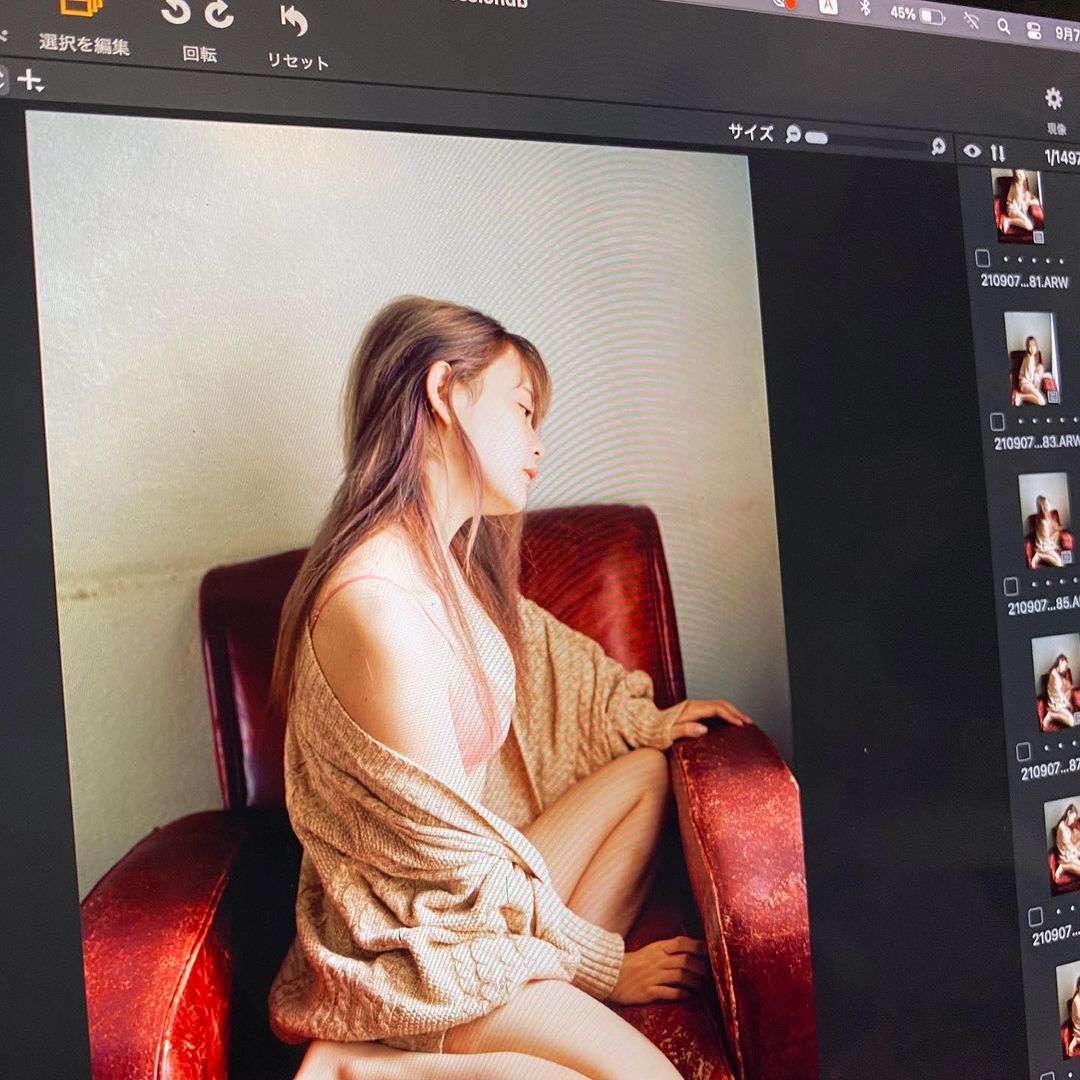Toggle the eye visibility filter icon
The image size is (1080, 1080).
tap(972, 151)
